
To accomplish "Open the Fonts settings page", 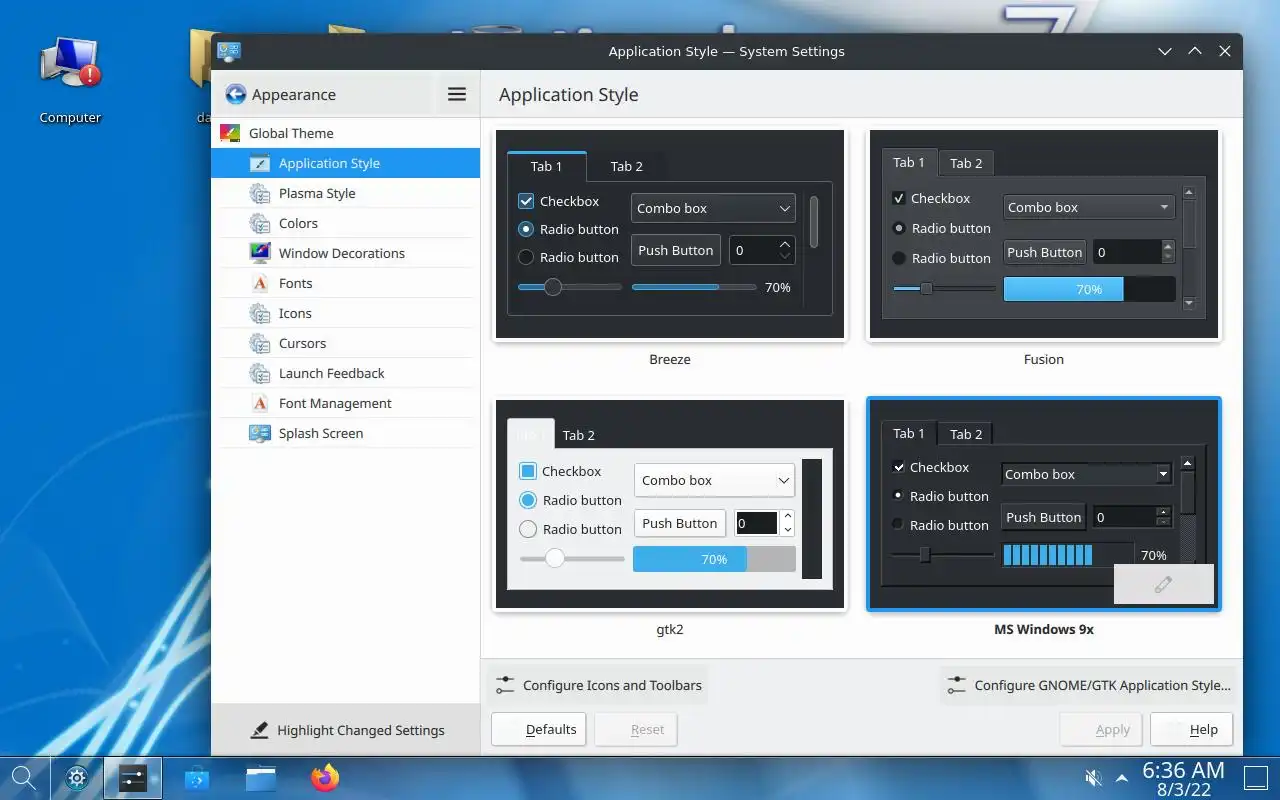I will click(x=345, y=283).
